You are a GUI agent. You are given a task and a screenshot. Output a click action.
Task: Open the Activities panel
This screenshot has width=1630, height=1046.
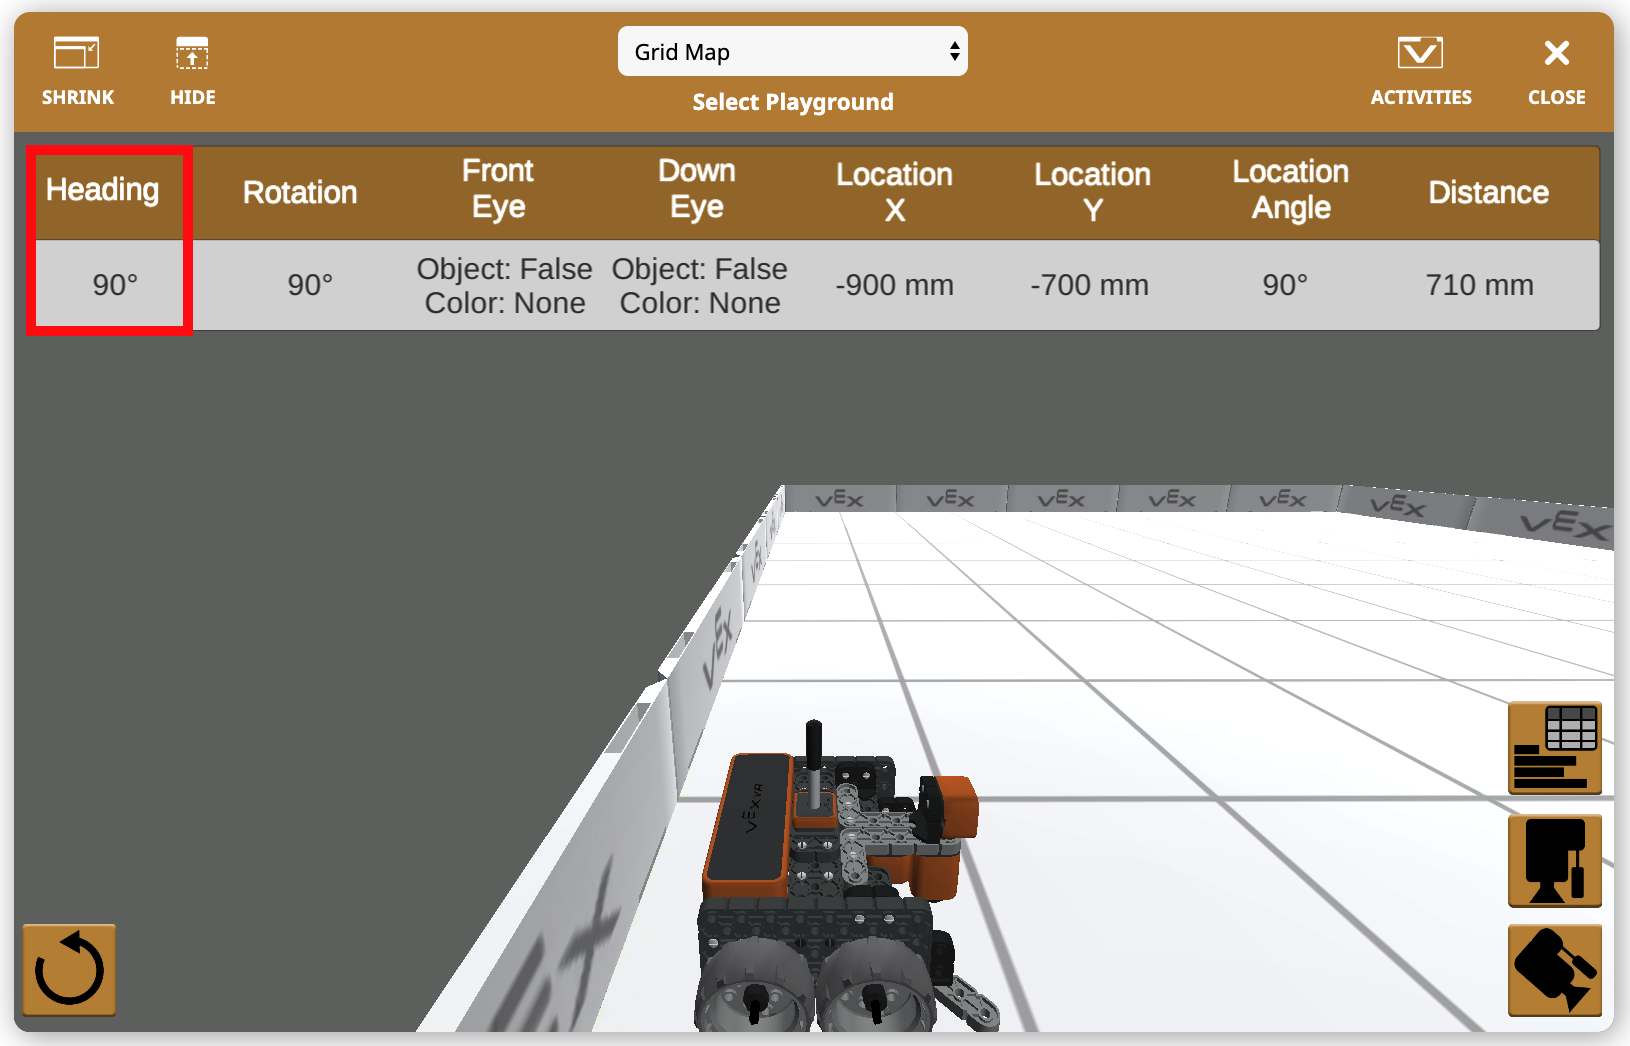point(1420,70)
